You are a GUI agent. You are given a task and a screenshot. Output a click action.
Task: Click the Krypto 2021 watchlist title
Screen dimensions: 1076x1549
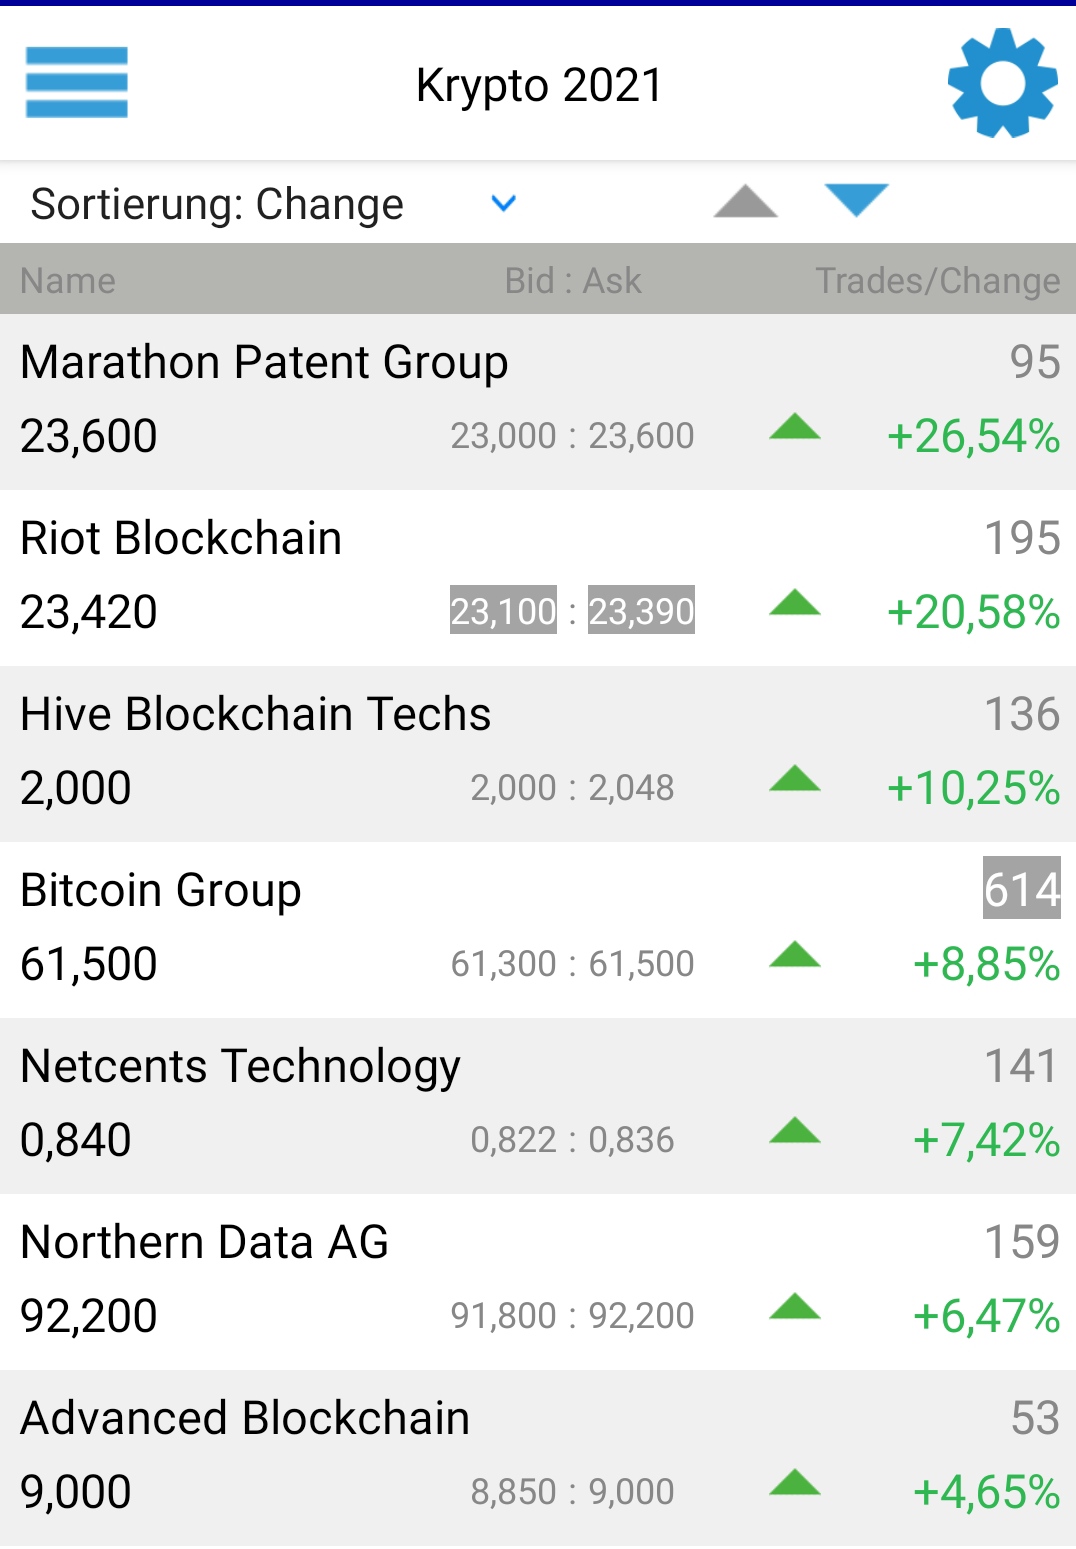click(539, 85)
